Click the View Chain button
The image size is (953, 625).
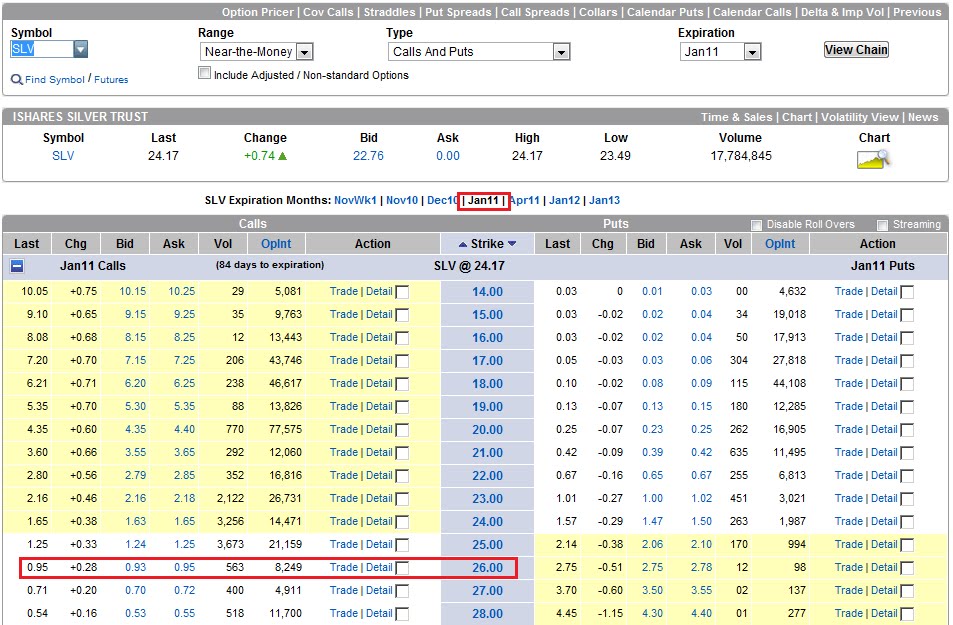pyautogui.click(x=856, y=50)
